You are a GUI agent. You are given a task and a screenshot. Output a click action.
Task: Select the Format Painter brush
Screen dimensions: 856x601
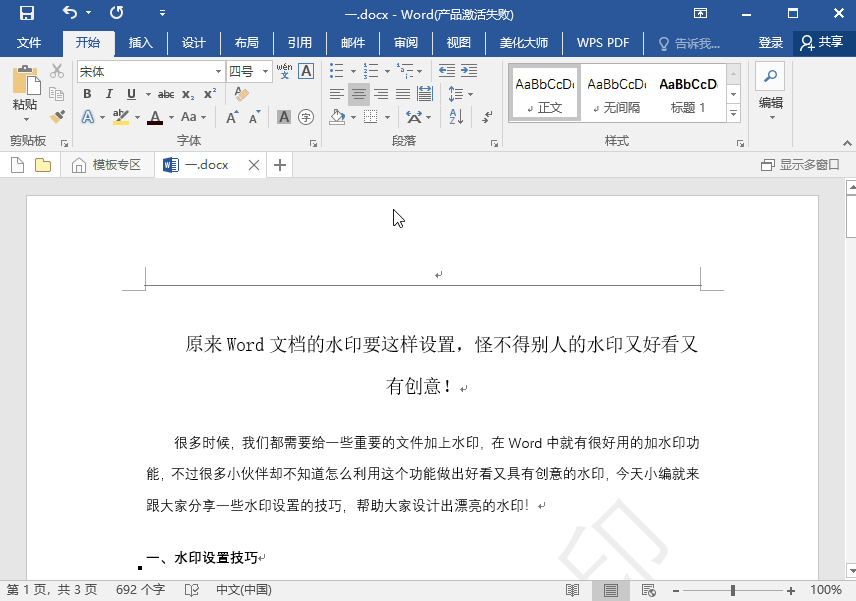[x=57, y=117]
